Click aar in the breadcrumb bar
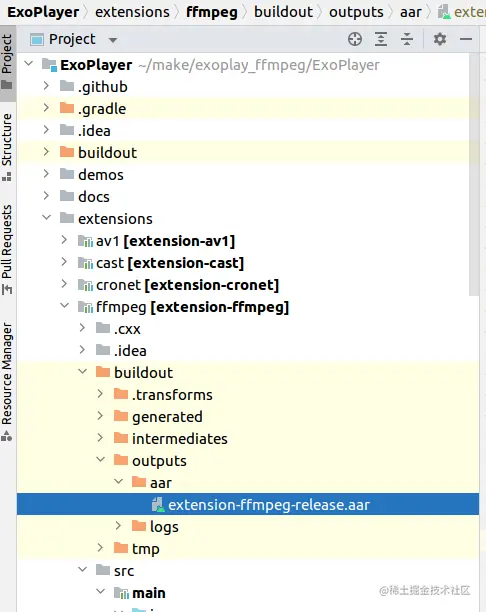This screenshot has height=612, width=486. (411, 12)
